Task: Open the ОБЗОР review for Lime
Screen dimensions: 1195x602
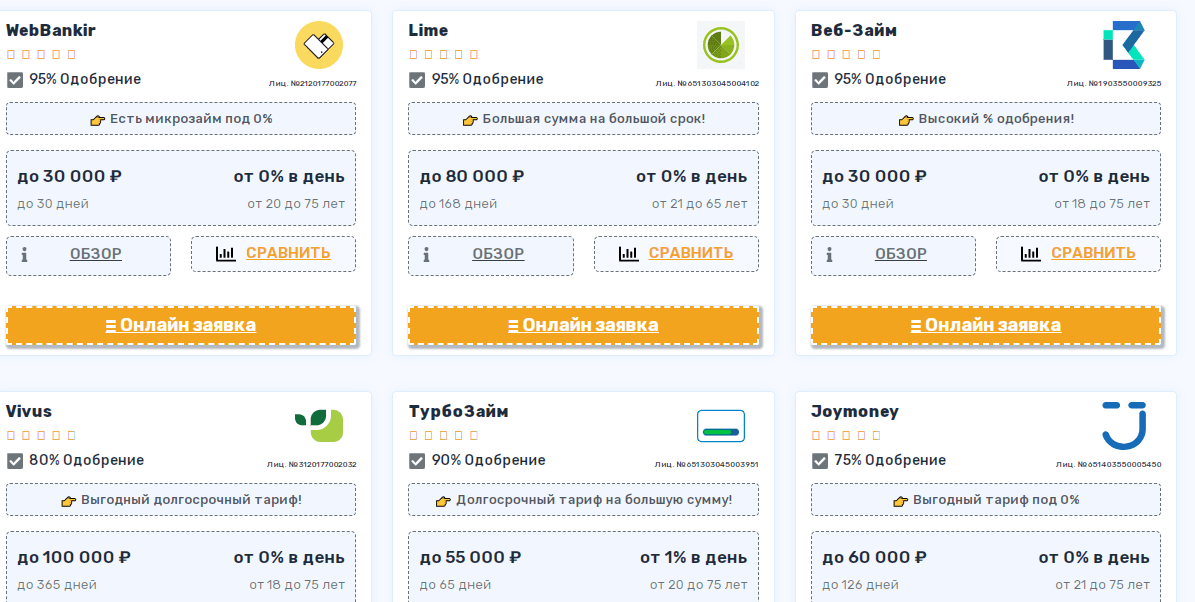Action: tap(498, 254)
